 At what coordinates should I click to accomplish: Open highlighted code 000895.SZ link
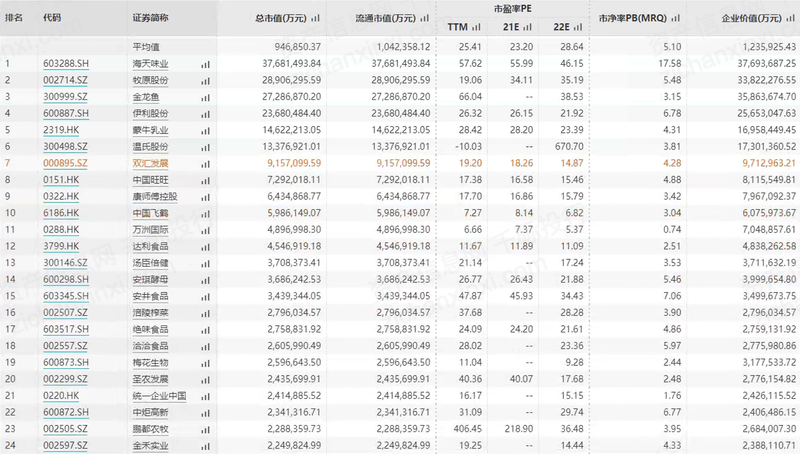coord(65,163)
